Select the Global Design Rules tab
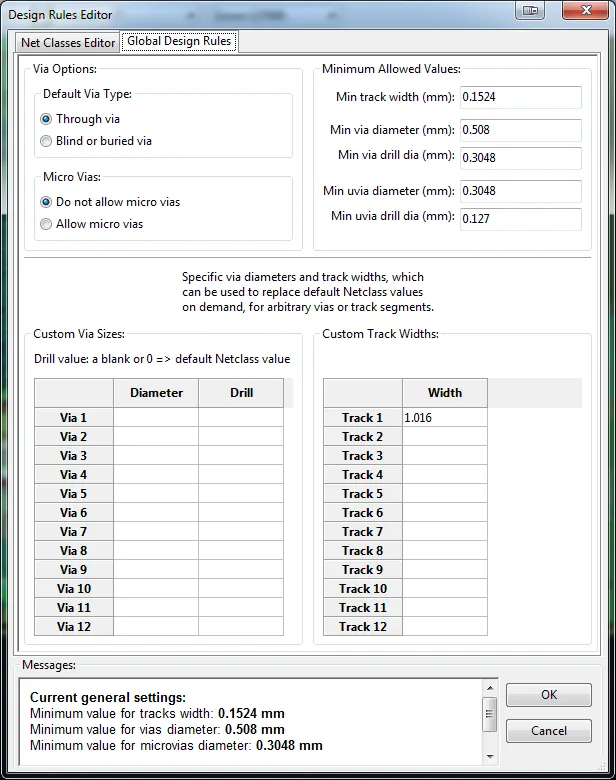This screenshot has width=616, height=780. coord(179,41)
